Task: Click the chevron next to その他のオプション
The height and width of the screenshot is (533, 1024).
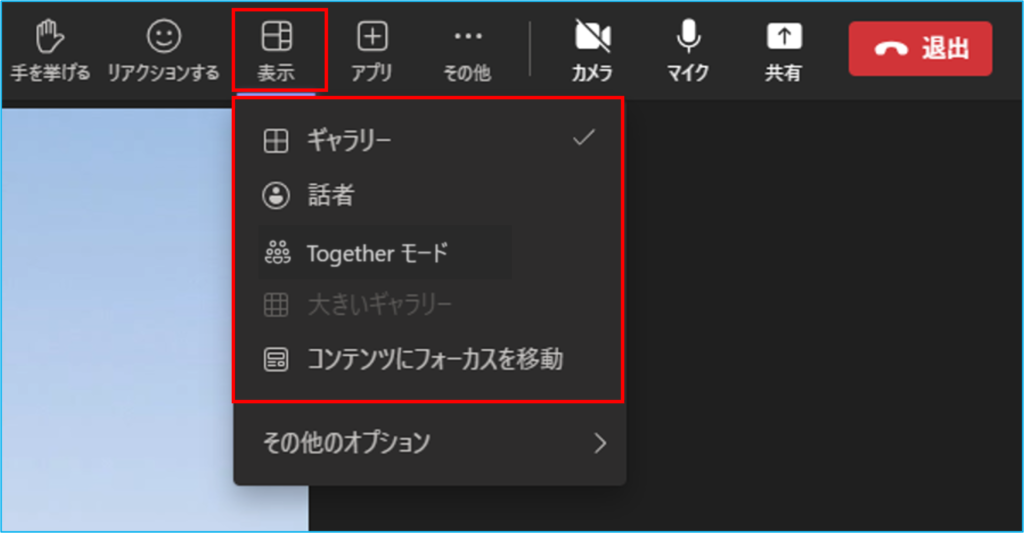Action: tap(600, 443)
